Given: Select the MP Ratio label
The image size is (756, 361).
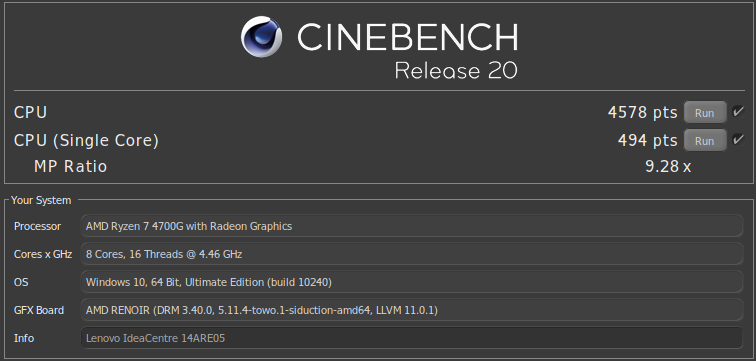Looking at the screenshot, I should (x=70, y=167).
